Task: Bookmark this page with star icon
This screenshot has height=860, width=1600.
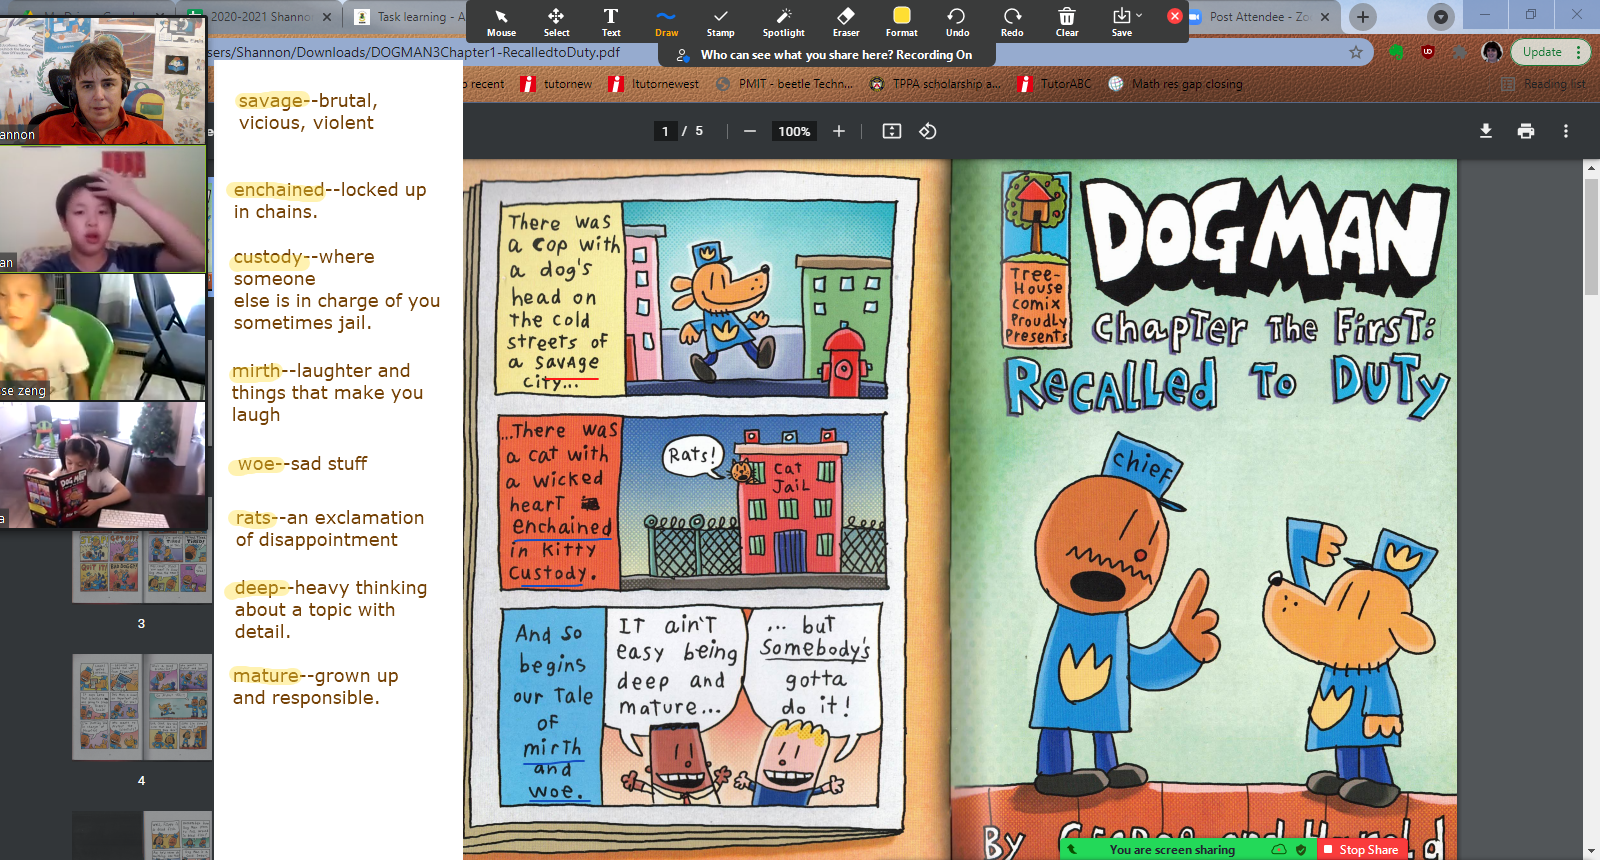Action: coord(1356,52)
